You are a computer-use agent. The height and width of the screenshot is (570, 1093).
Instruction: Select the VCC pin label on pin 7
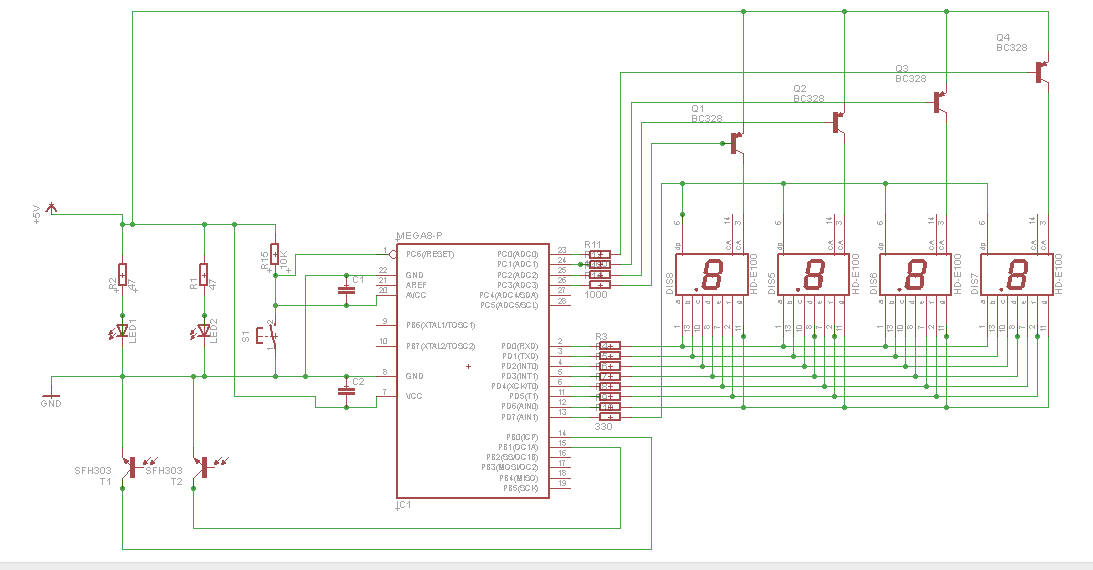click(414, 396)
